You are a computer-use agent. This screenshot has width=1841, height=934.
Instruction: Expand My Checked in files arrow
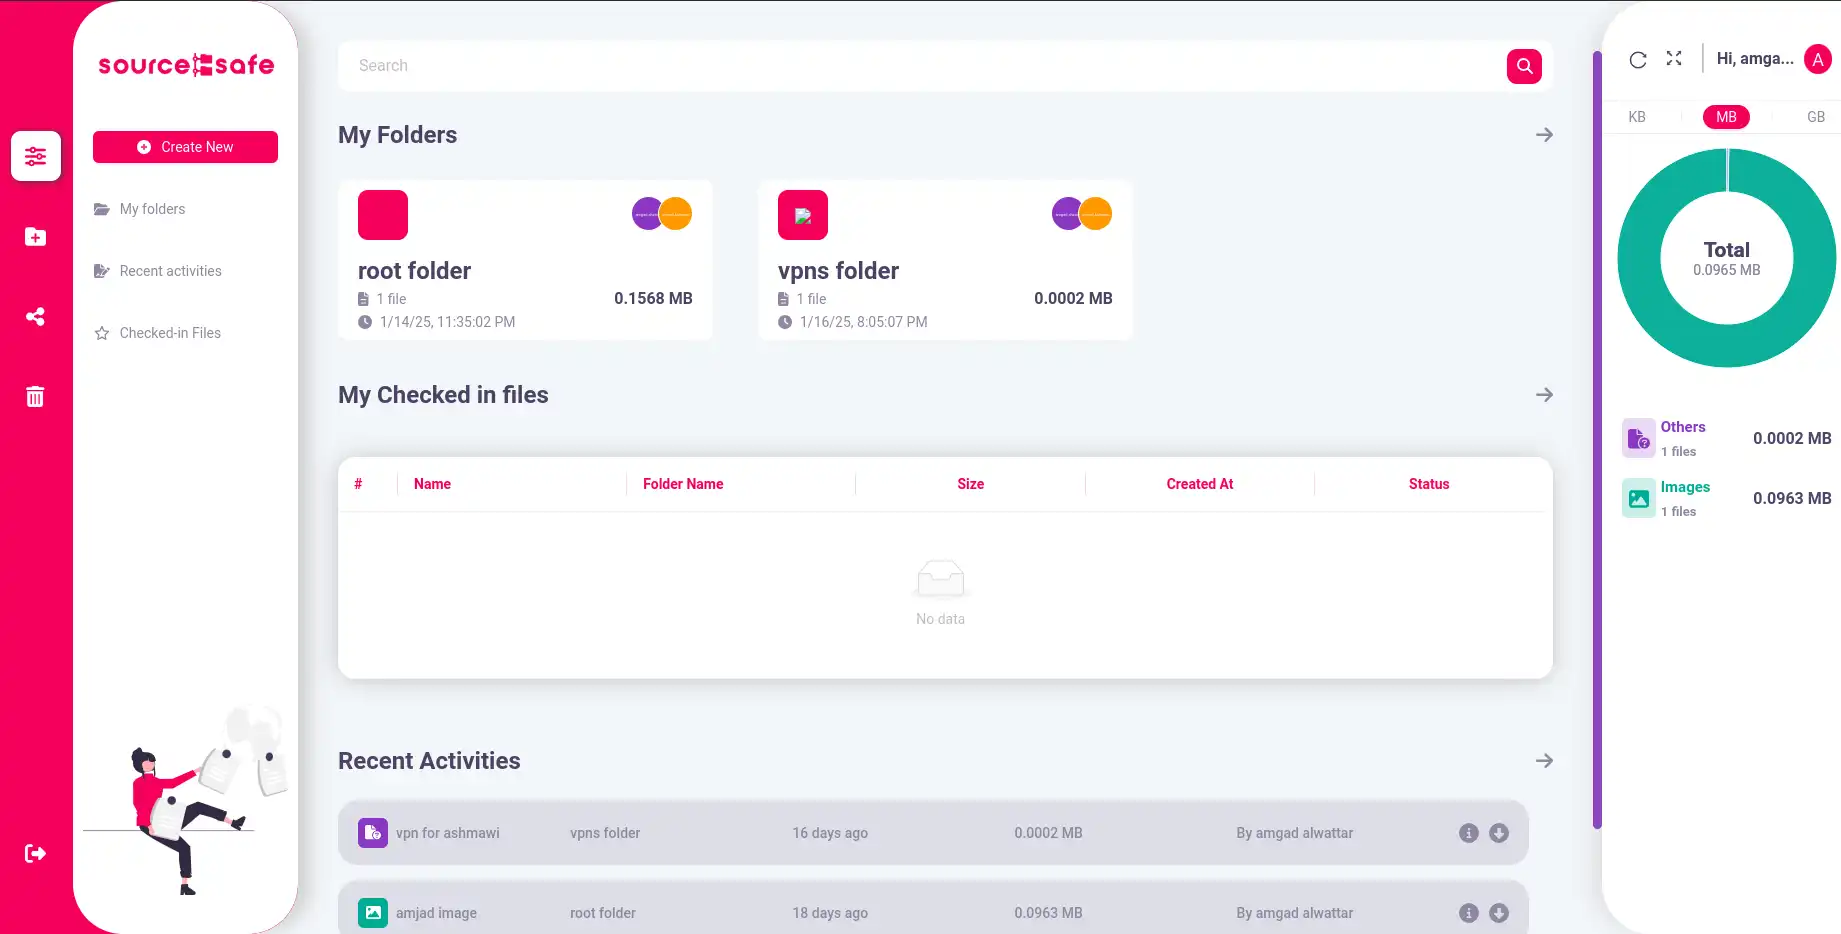[x=1544, y=395]
